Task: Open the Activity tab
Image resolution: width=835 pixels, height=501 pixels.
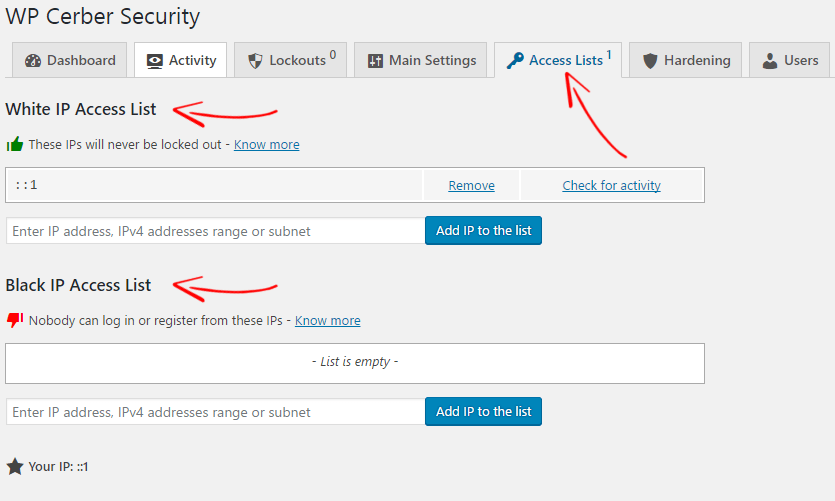Action: click(x=181, y=60)
